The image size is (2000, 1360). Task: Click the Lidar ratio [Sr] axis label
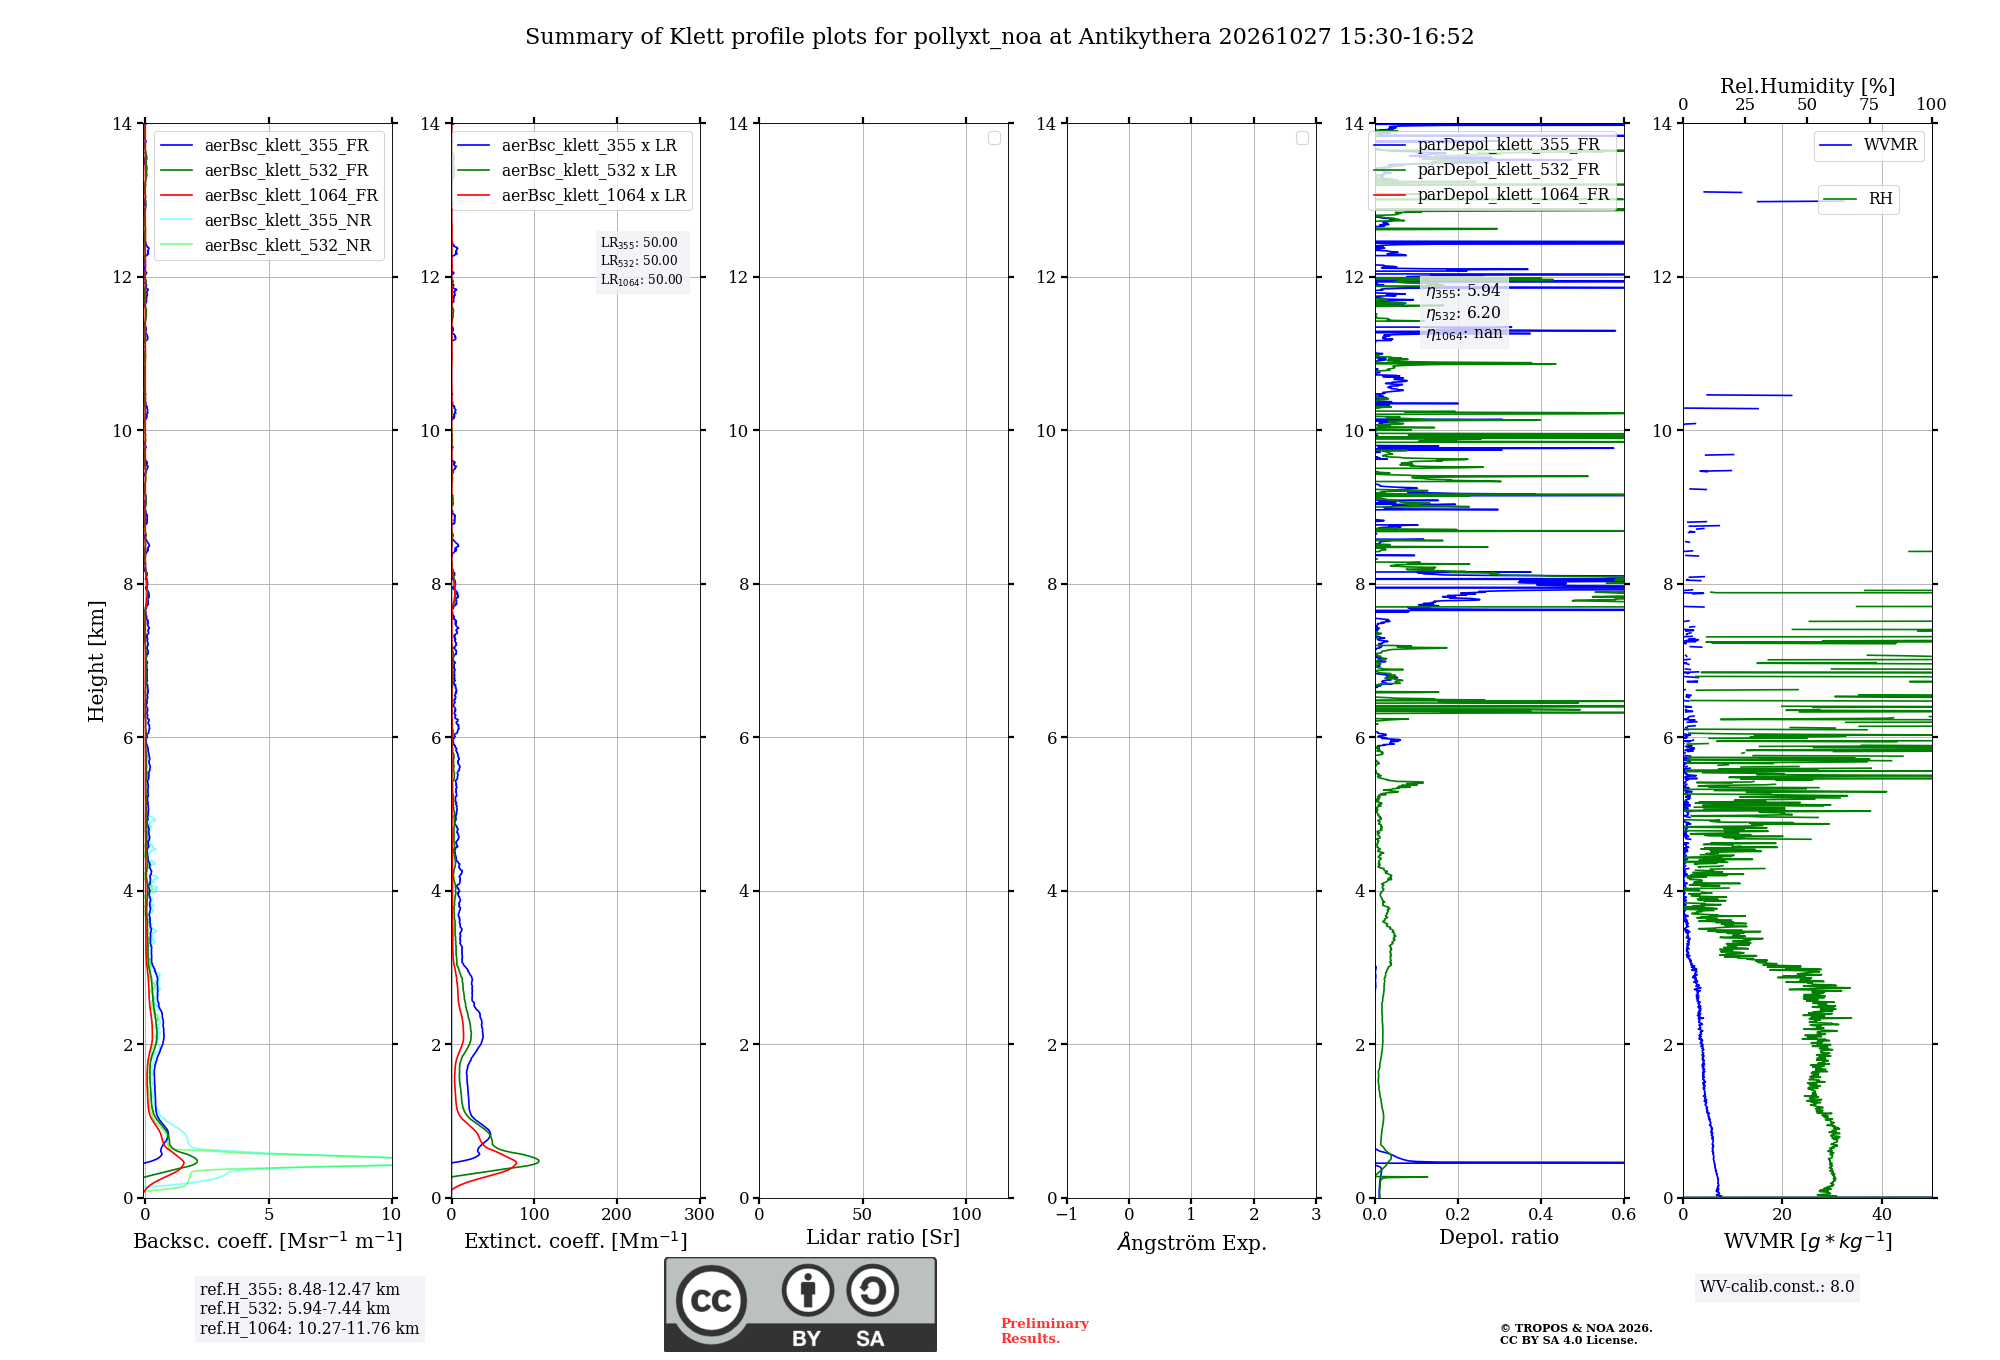[x=883, y=1238]
